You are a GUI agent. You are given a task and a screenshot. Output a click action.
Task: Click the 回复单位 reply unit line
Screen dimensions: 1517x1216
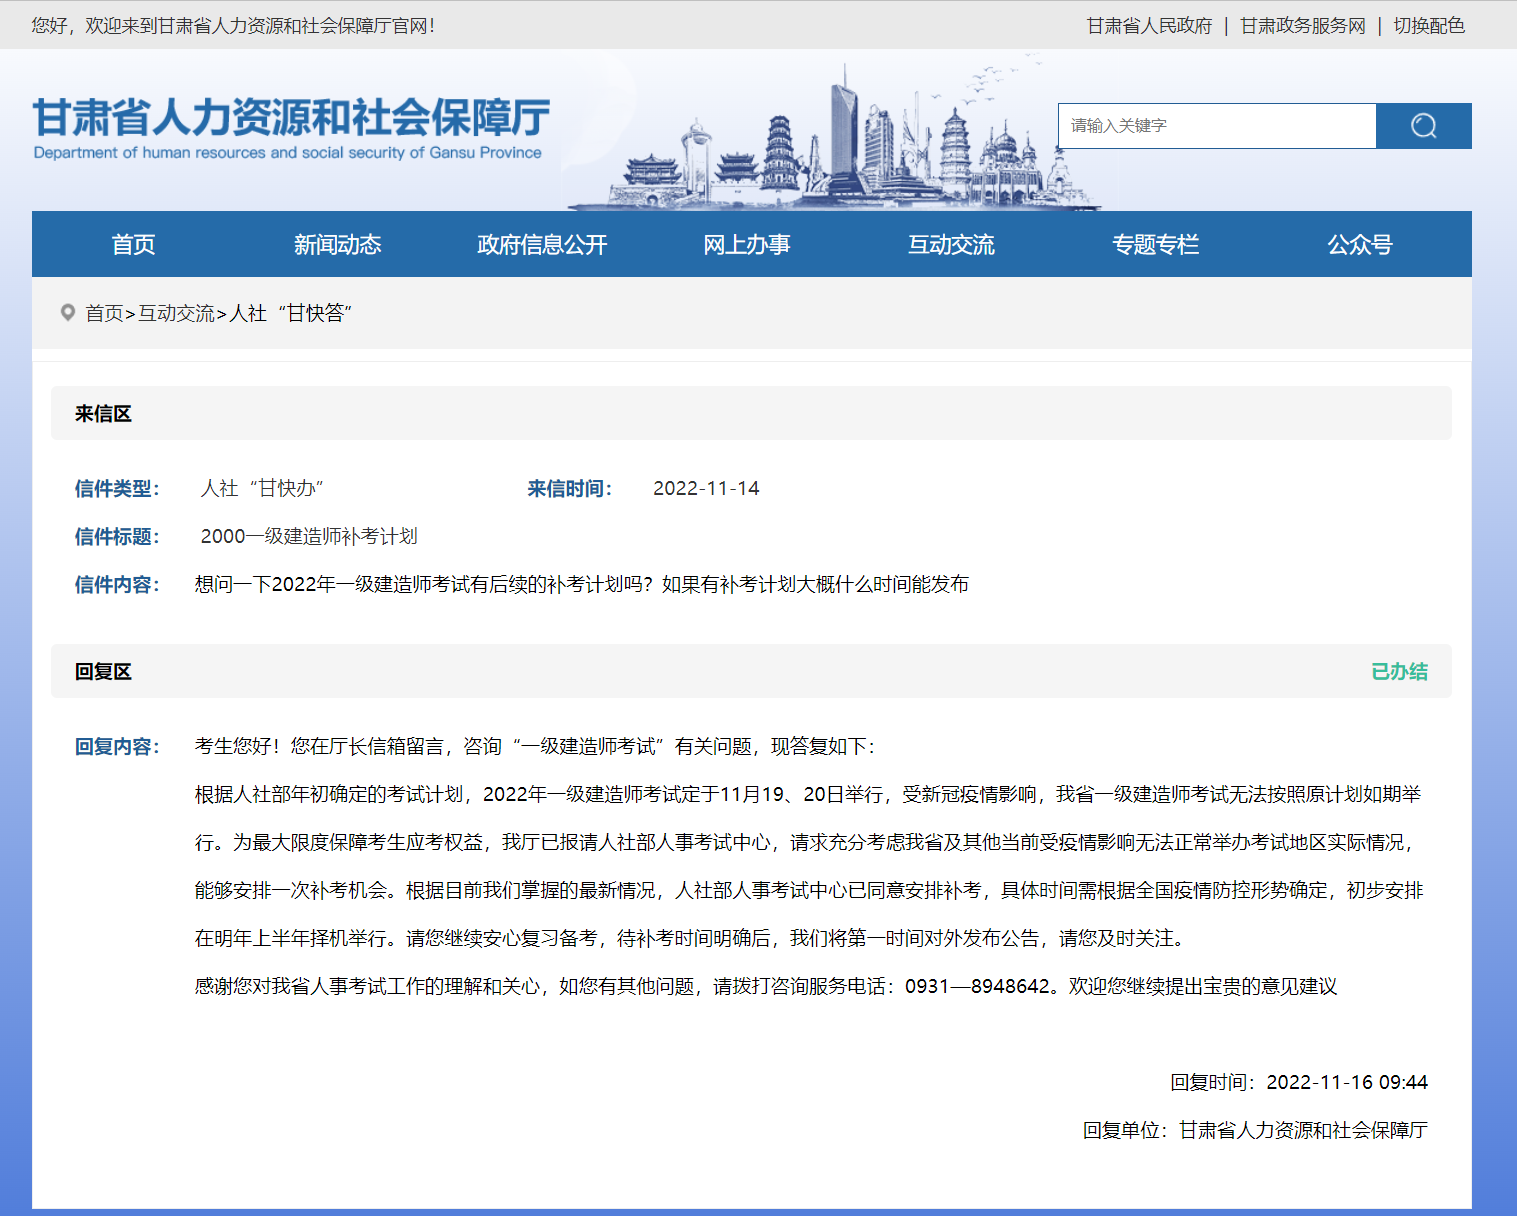pos(1255,1130)
